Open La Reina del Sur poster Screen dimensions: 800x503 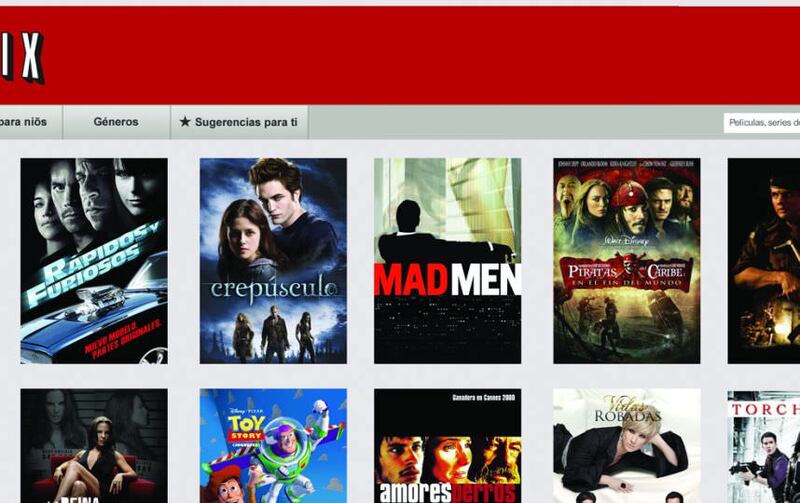point(94,446)
